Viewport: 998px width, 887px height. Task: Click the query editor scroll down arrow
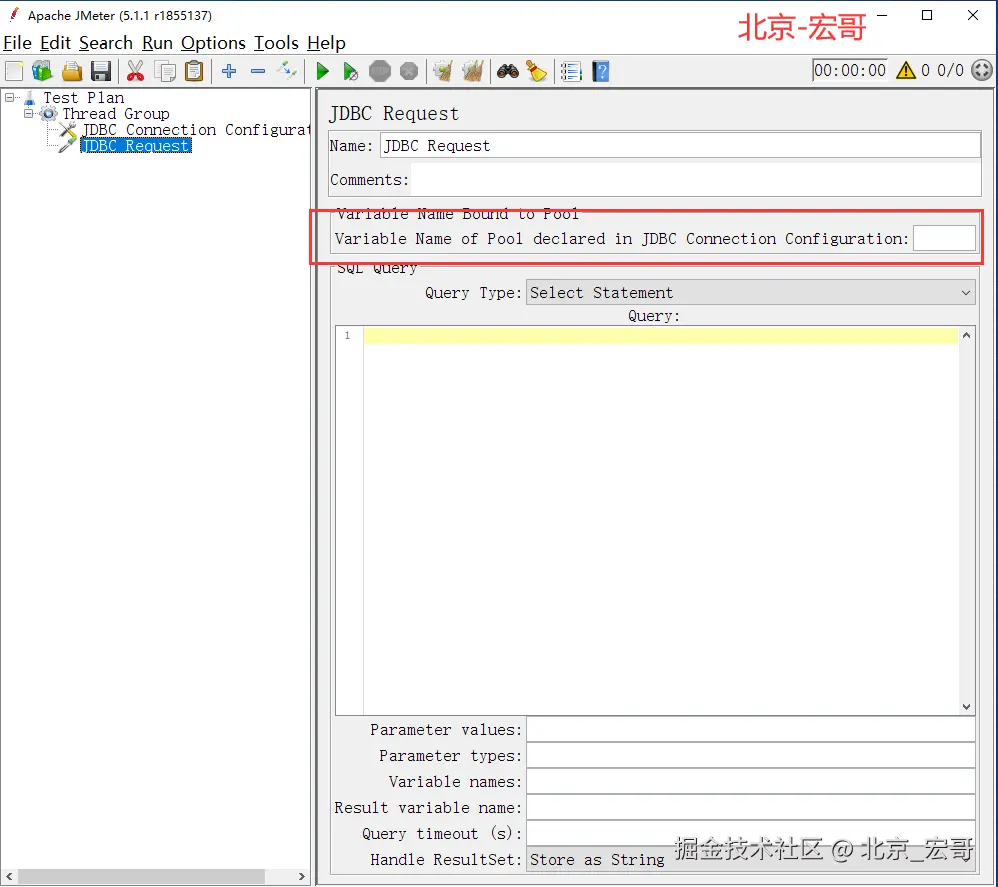click(967, 706)
